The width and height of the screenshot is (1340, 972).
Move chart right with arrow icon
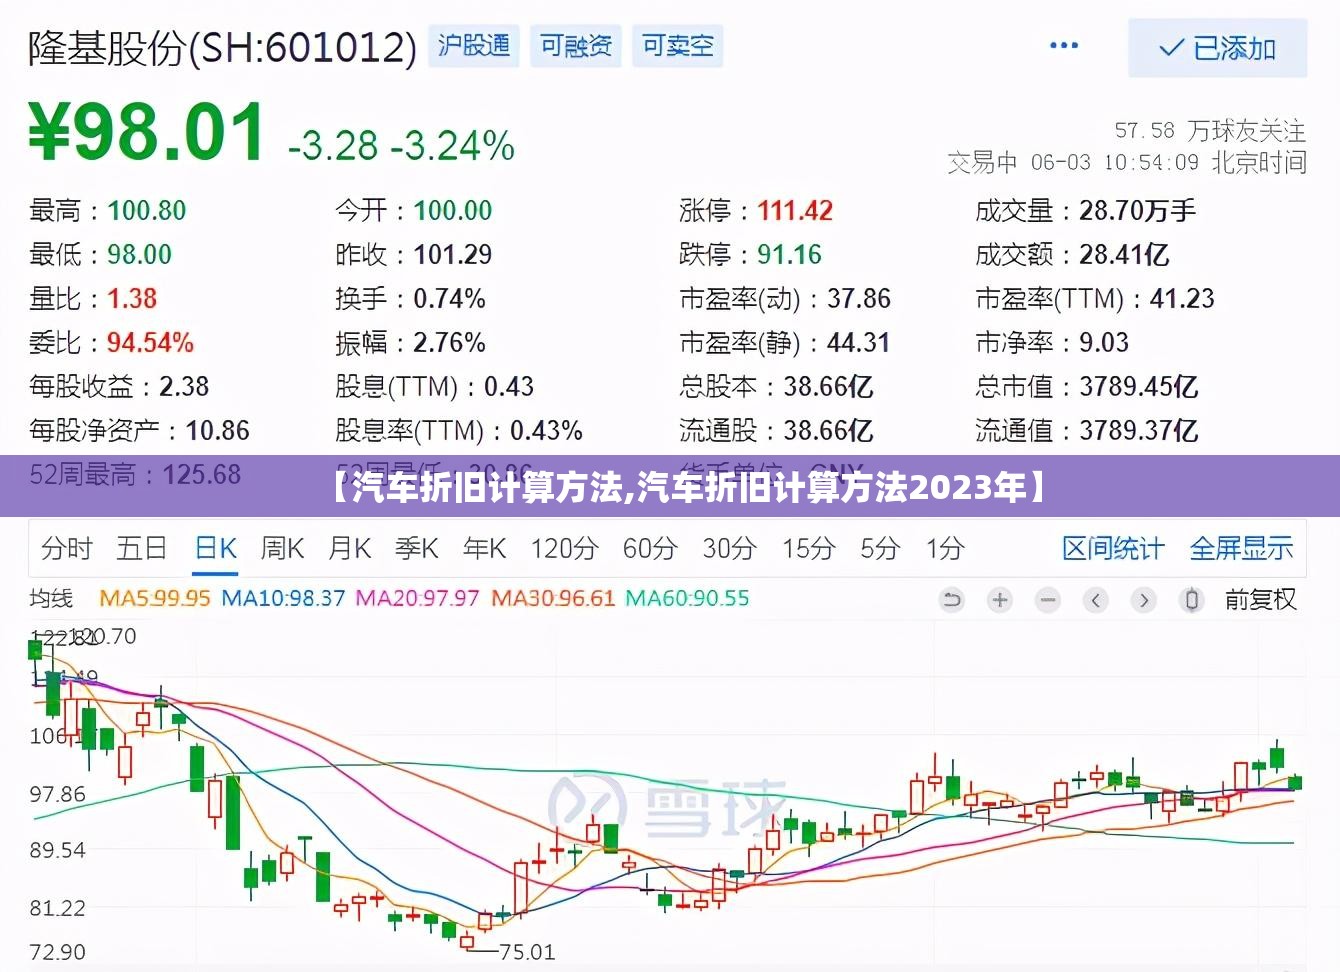pyautogui.click(x=1144, y=600)
